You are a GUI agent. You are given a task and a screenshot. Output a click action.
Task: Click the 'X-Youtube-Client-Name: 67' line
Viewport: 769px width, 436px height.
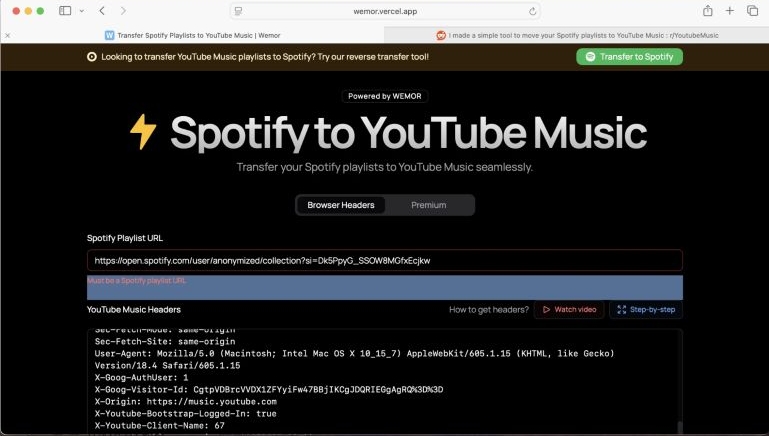159,426
